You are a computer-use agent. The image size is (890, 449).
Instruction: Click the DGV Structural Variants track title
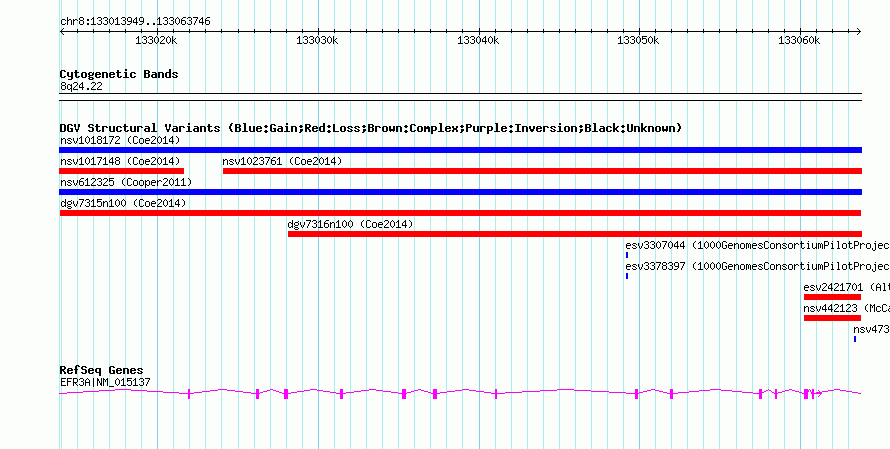[370, 128]
